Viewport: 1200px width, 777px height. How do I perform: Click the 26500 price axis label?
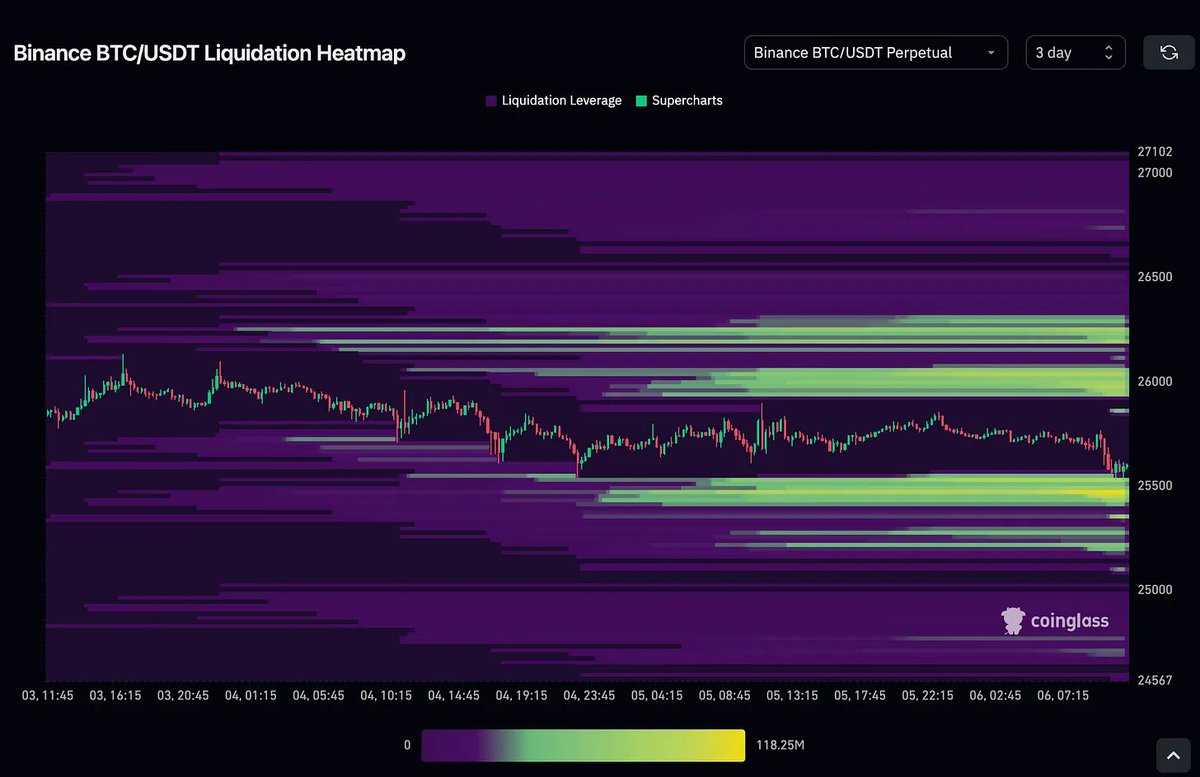click(1155, 277)
